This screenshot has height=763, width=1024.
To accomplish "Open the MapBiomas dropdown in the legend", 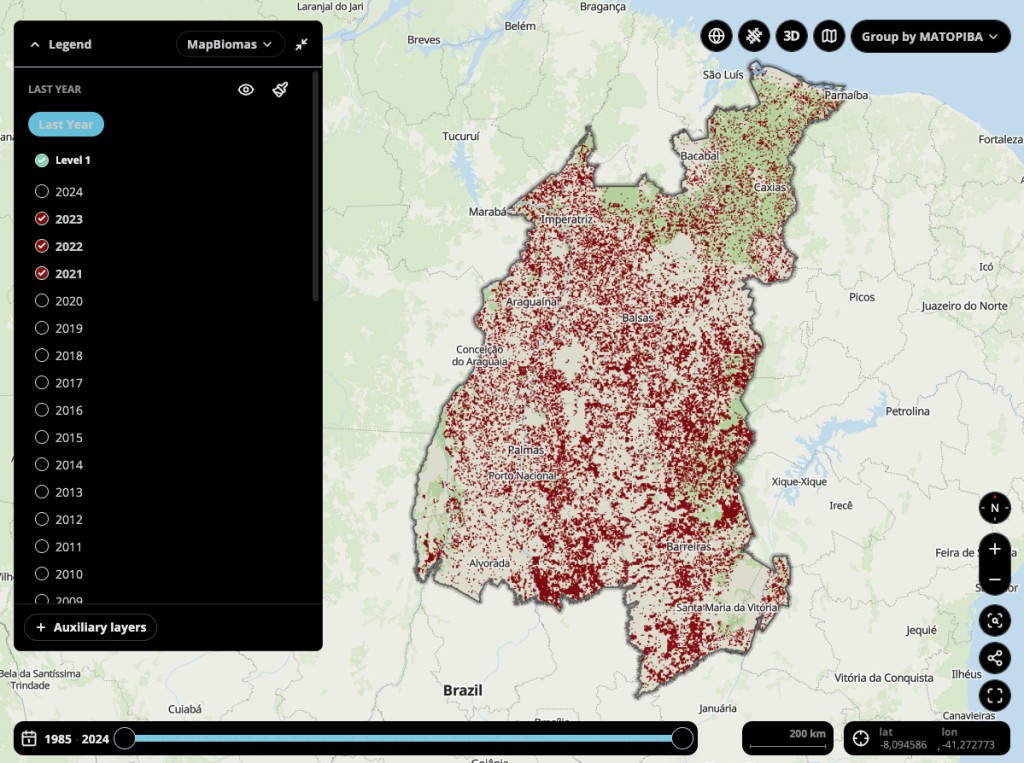I will 230,44.
